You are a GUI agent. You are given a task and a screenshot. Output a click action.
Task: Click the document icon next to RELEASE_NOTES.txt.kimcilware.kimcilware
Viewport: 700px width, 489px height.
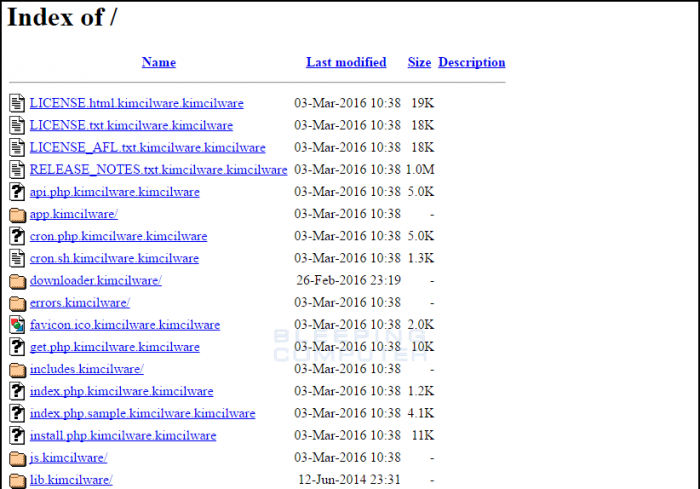coord(17,170)
